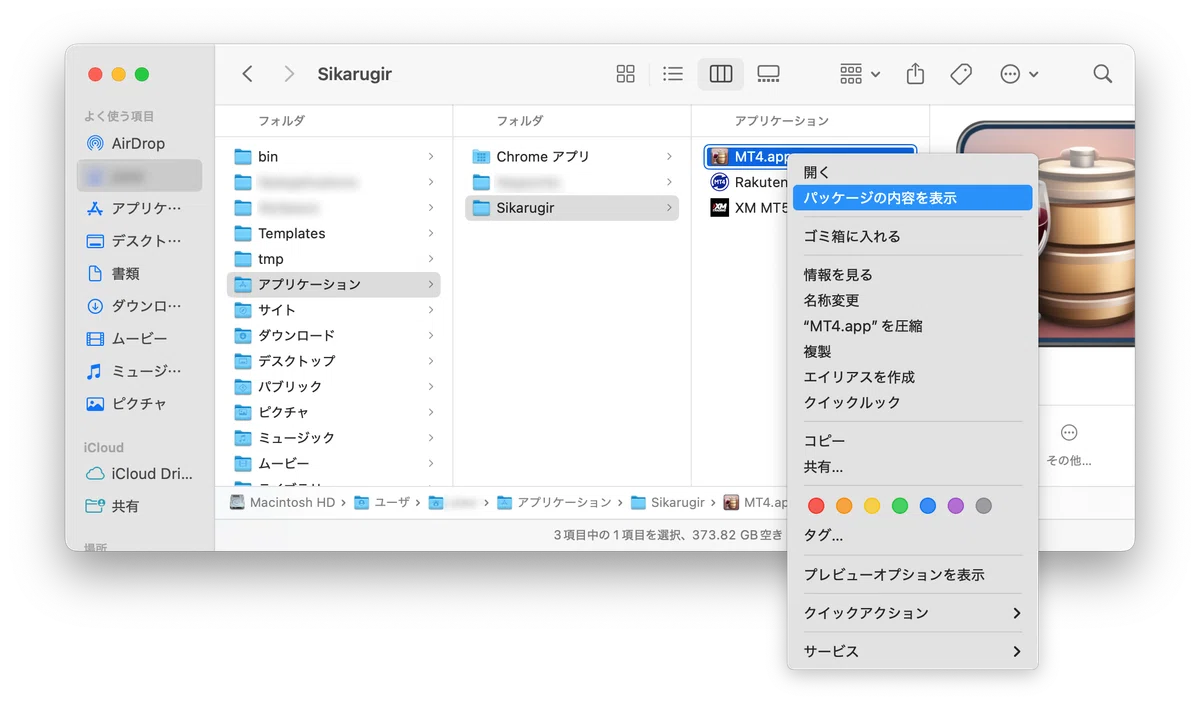Open the サービス submenu
1200x701 pixels.
[x=912, y=651]
